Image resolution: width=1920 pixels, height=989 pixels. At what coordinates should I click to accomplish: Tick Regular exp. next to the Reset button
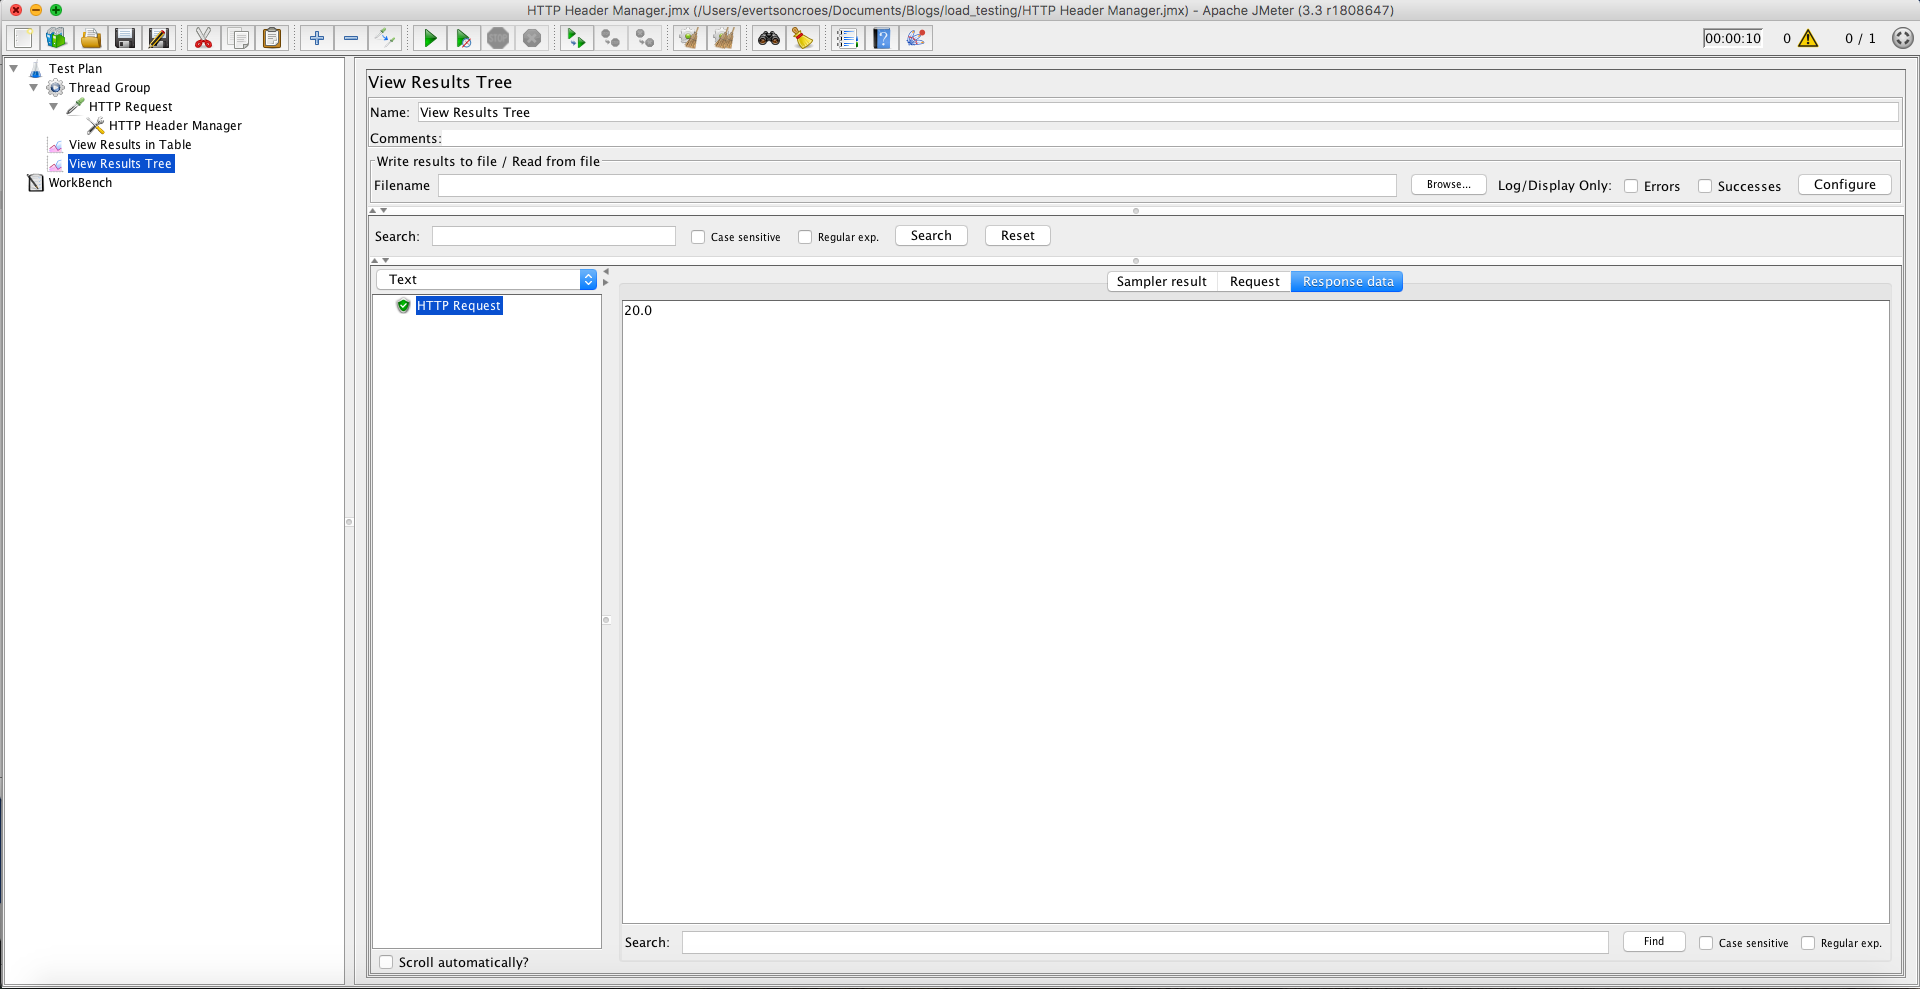click(x=805, y=237)
